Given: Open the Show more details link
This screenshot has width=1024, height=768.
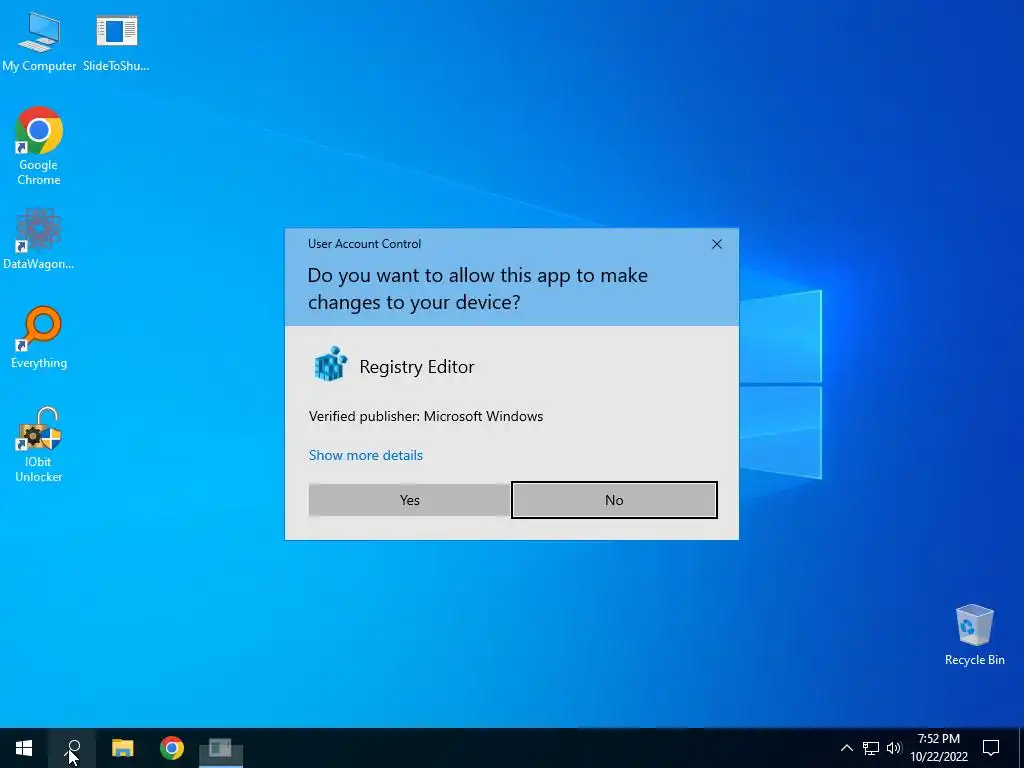Looking at the screenshot, I should [366, 455].
